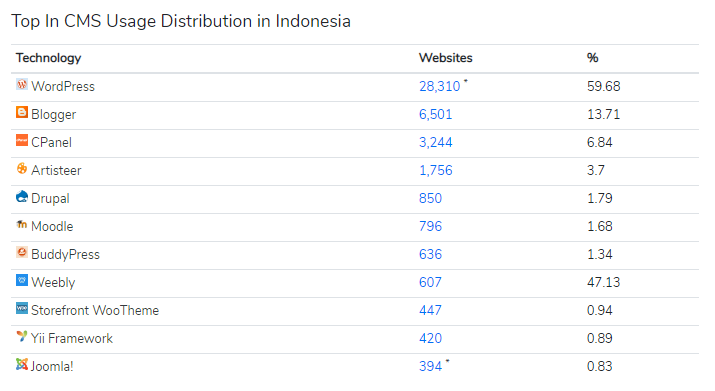Select the Weebly technology name

pos(53,282)
